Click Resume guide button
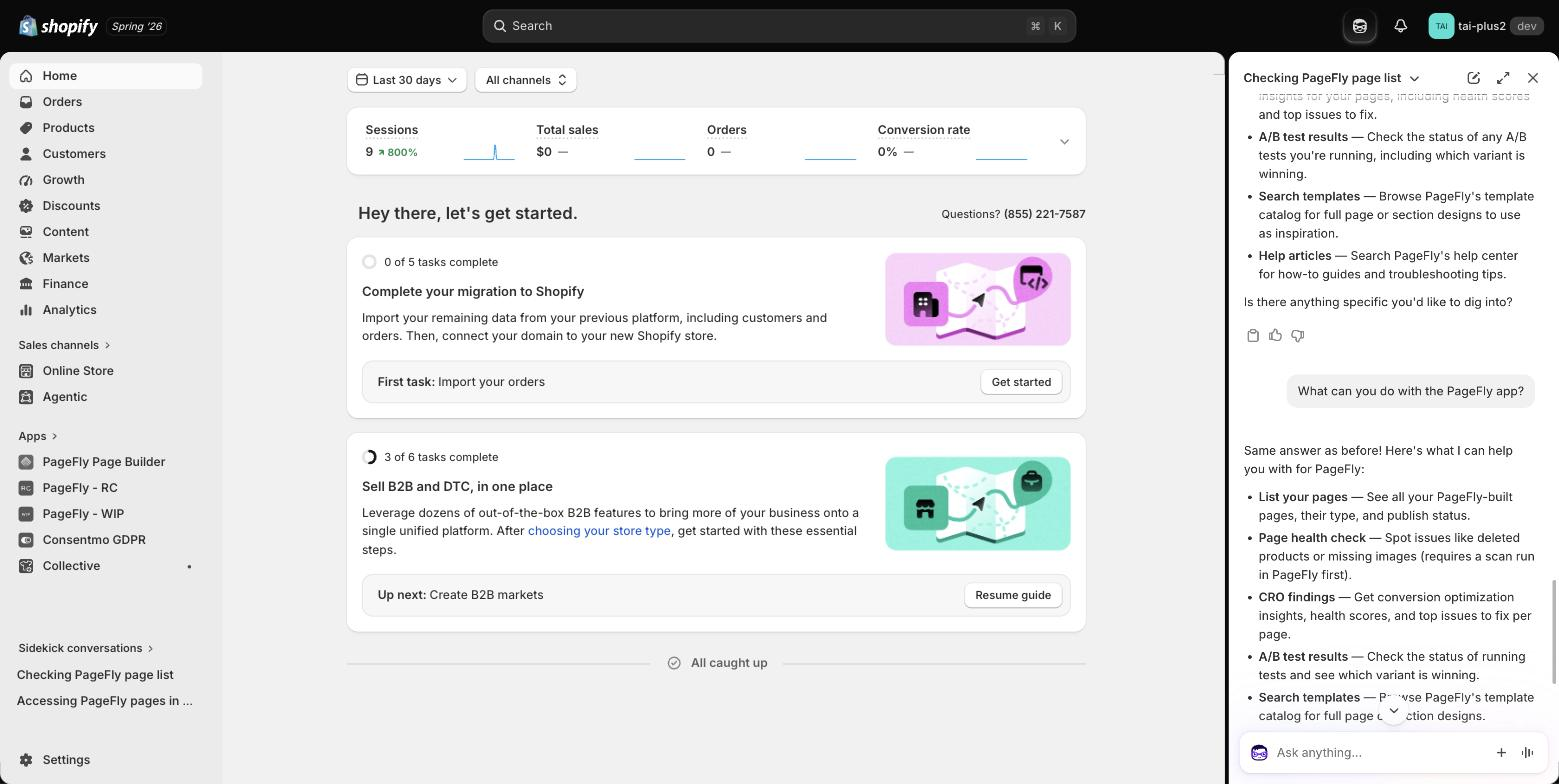The height and width of the screenshot is (784, 1559). [1013, 595]
